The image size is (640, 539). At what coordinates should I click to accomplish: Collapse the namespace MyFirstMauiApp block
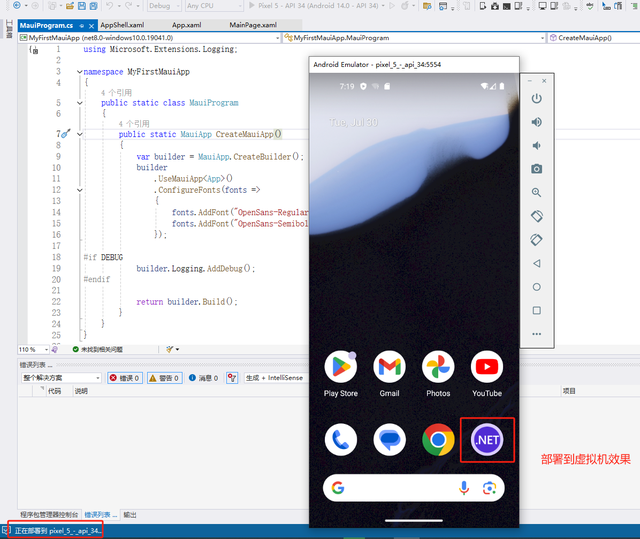pyautogui.click(x=80, y=72)
